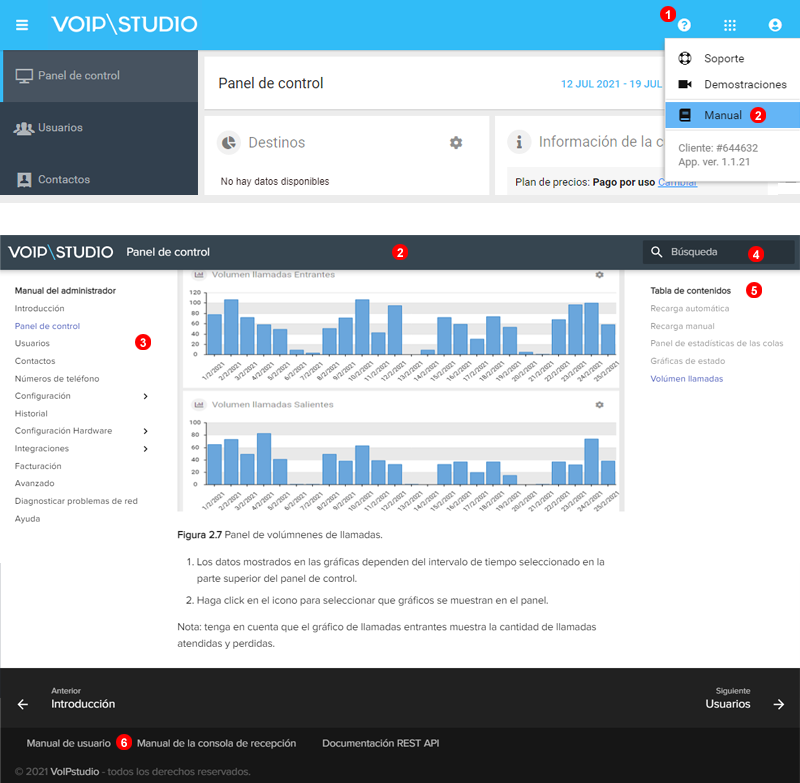Click the left arrow for previous page
The height and width of the screenshot is (783, 800).
coord(22,704)
